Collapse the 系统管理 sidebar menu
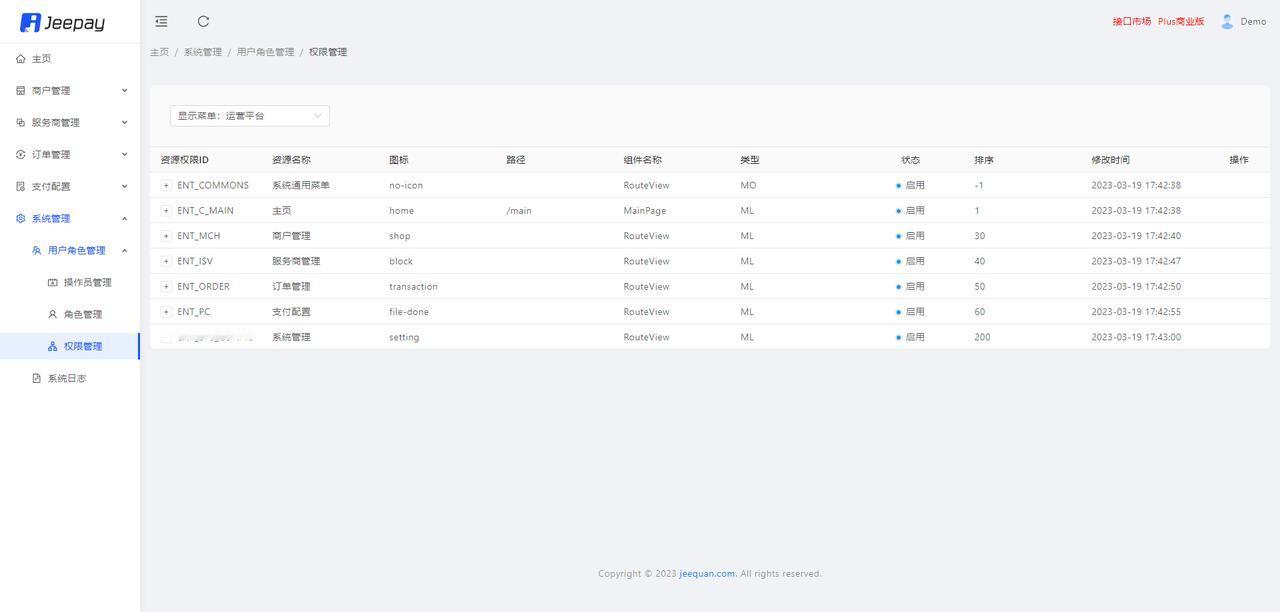This screenshot has height=612, width=1280. click(70, 219)
